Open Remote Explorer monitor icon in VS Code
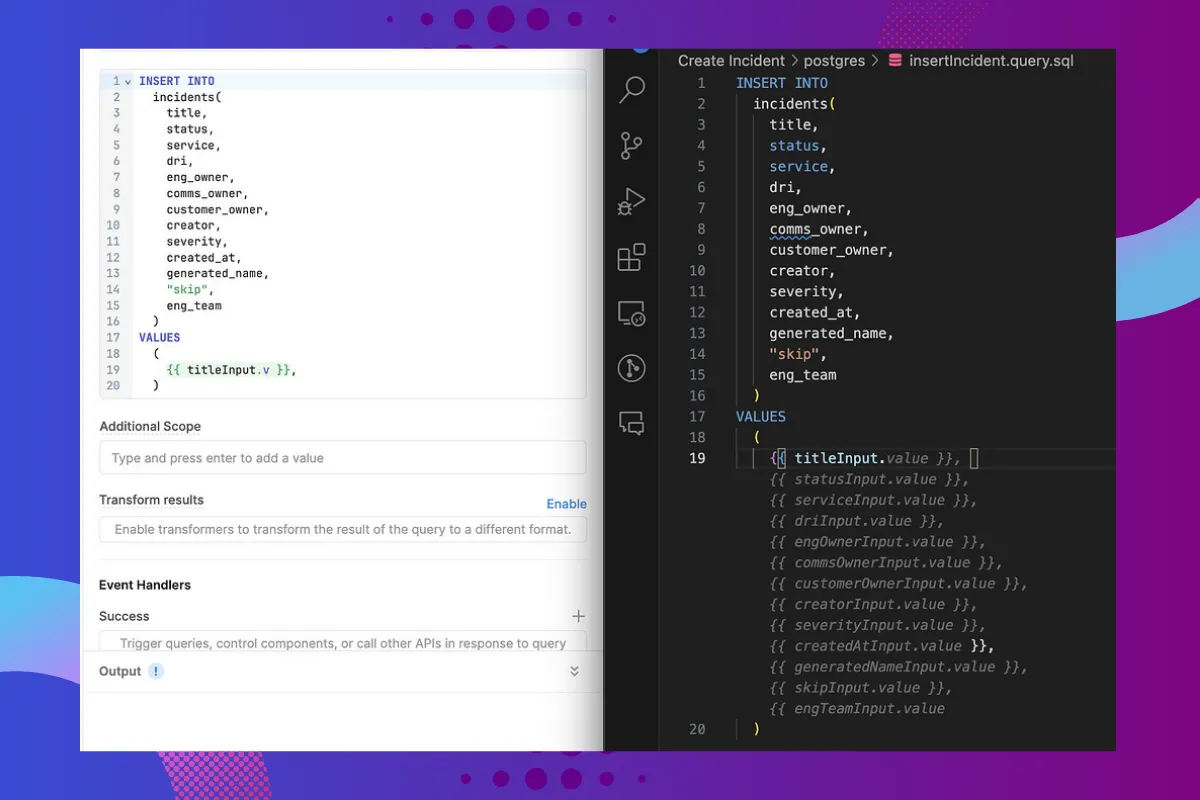 pyautogui.click(x=632, y=314)
